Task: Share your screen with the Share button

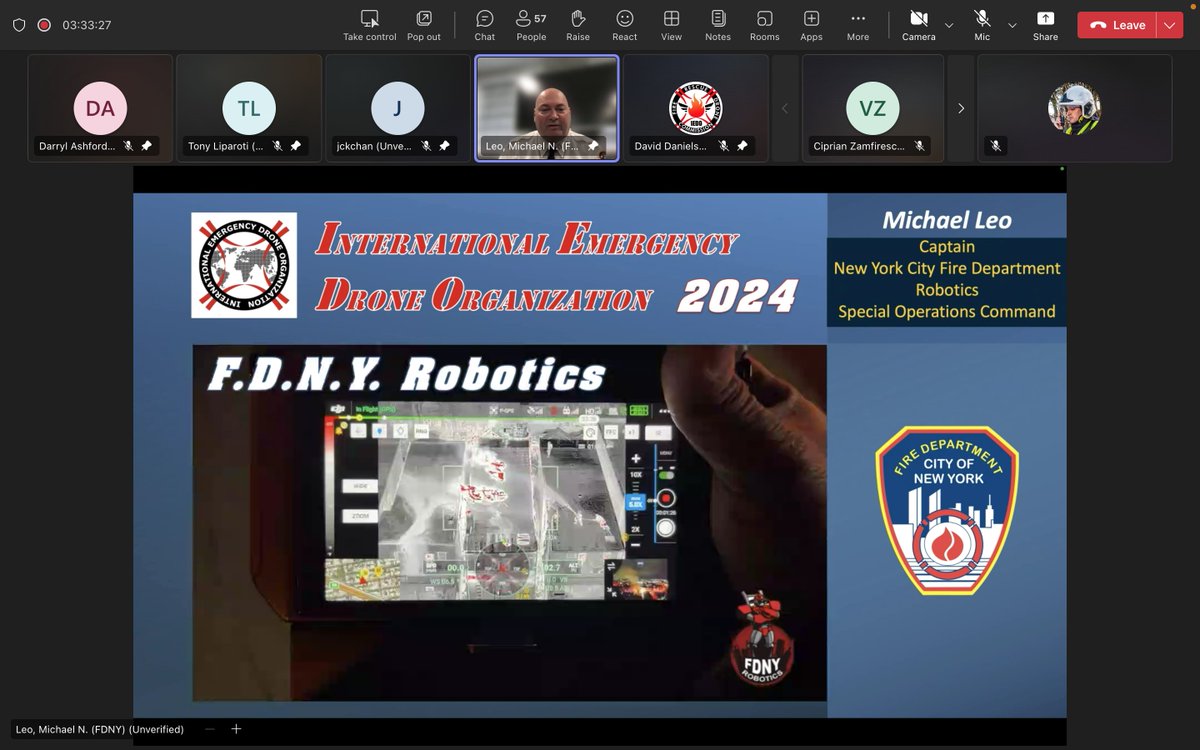Action: click(1045, 25)
